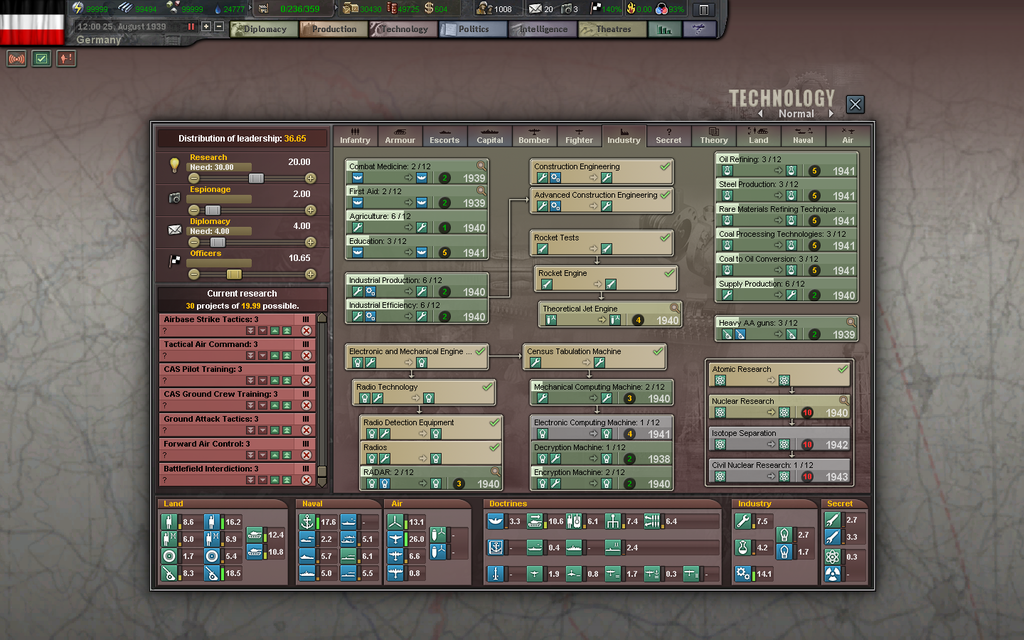Increase Research leadership with plus button
The image size is (1024, 640).
pyautogui.click(x=310, y=178)
